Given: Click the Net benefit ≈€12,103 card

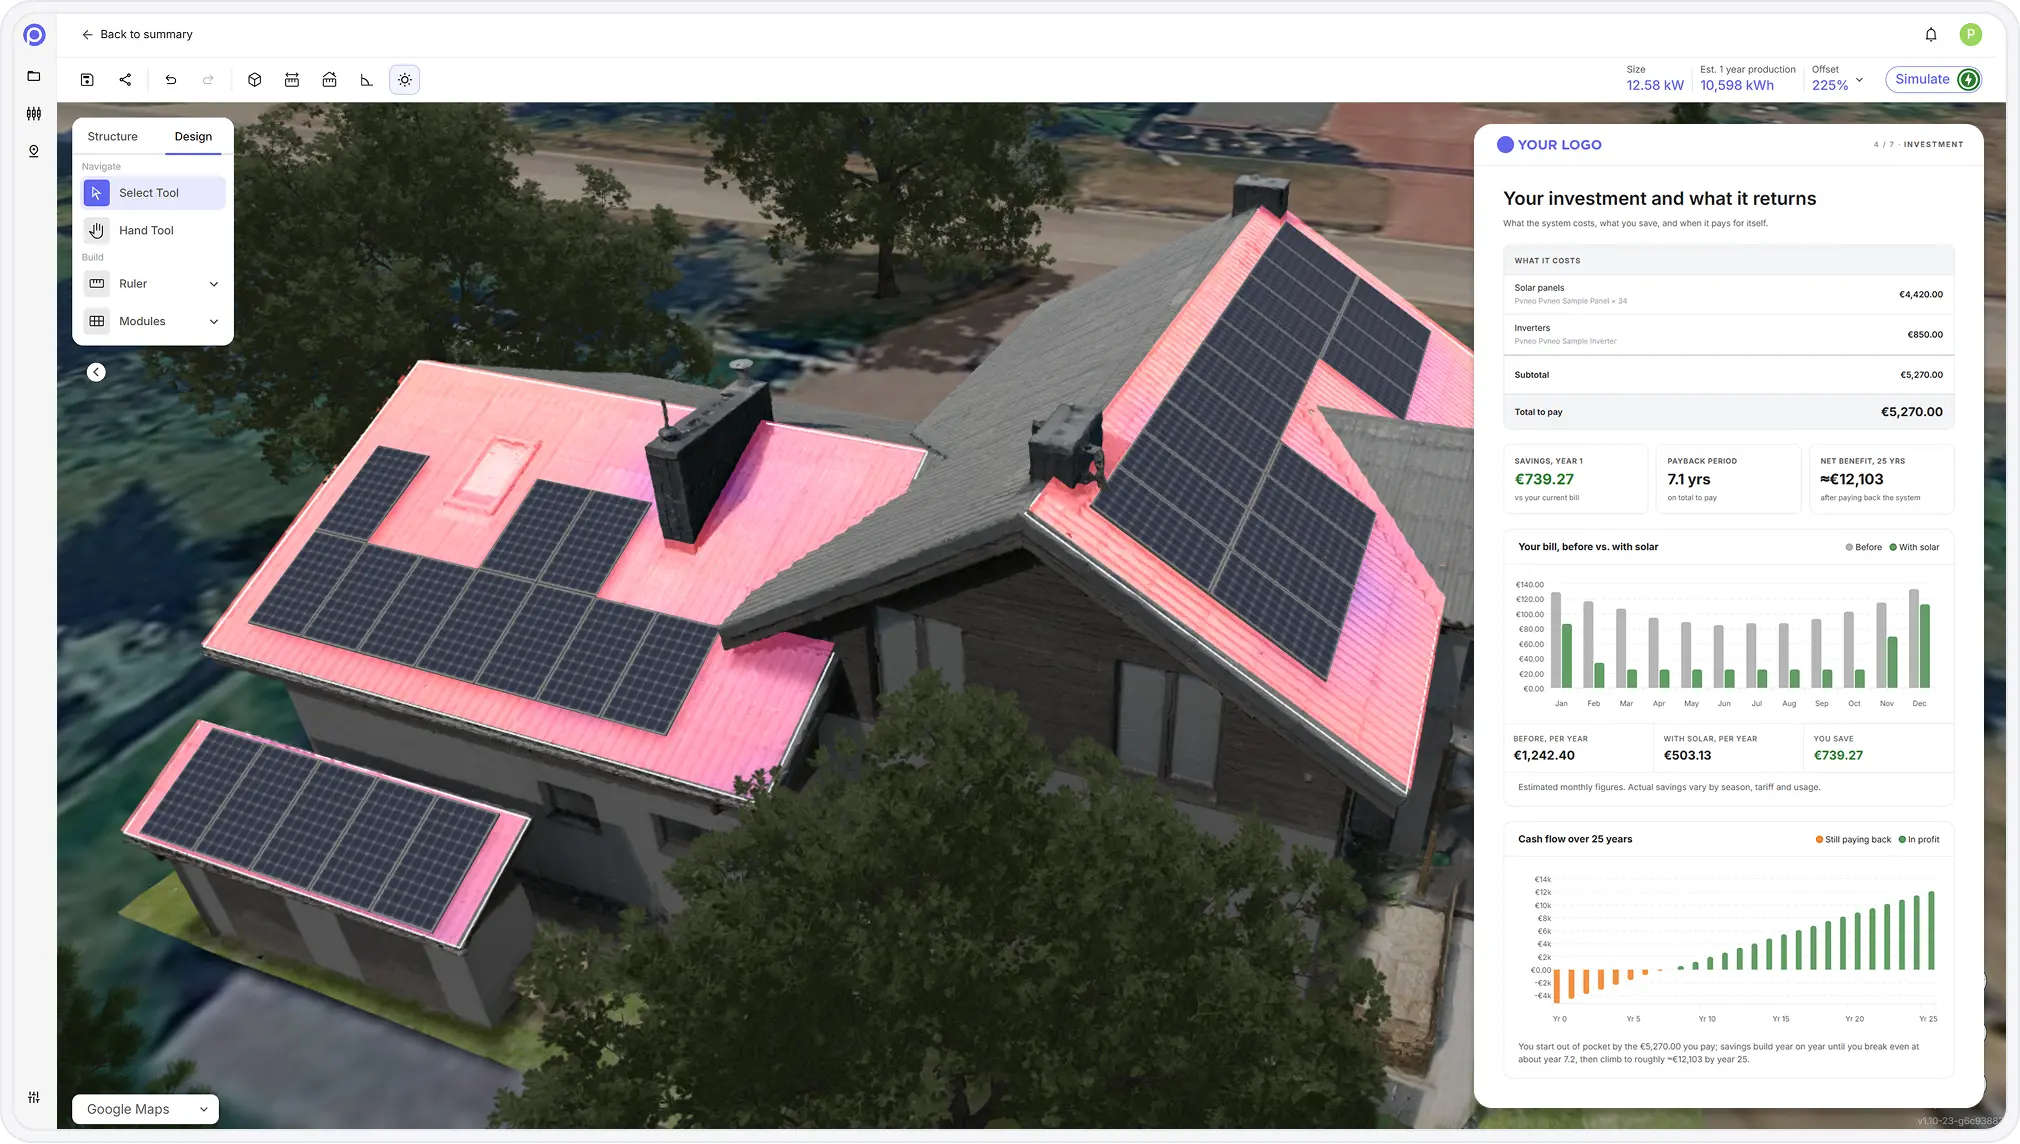Looking at the screenshot, I should point(1881,479).
